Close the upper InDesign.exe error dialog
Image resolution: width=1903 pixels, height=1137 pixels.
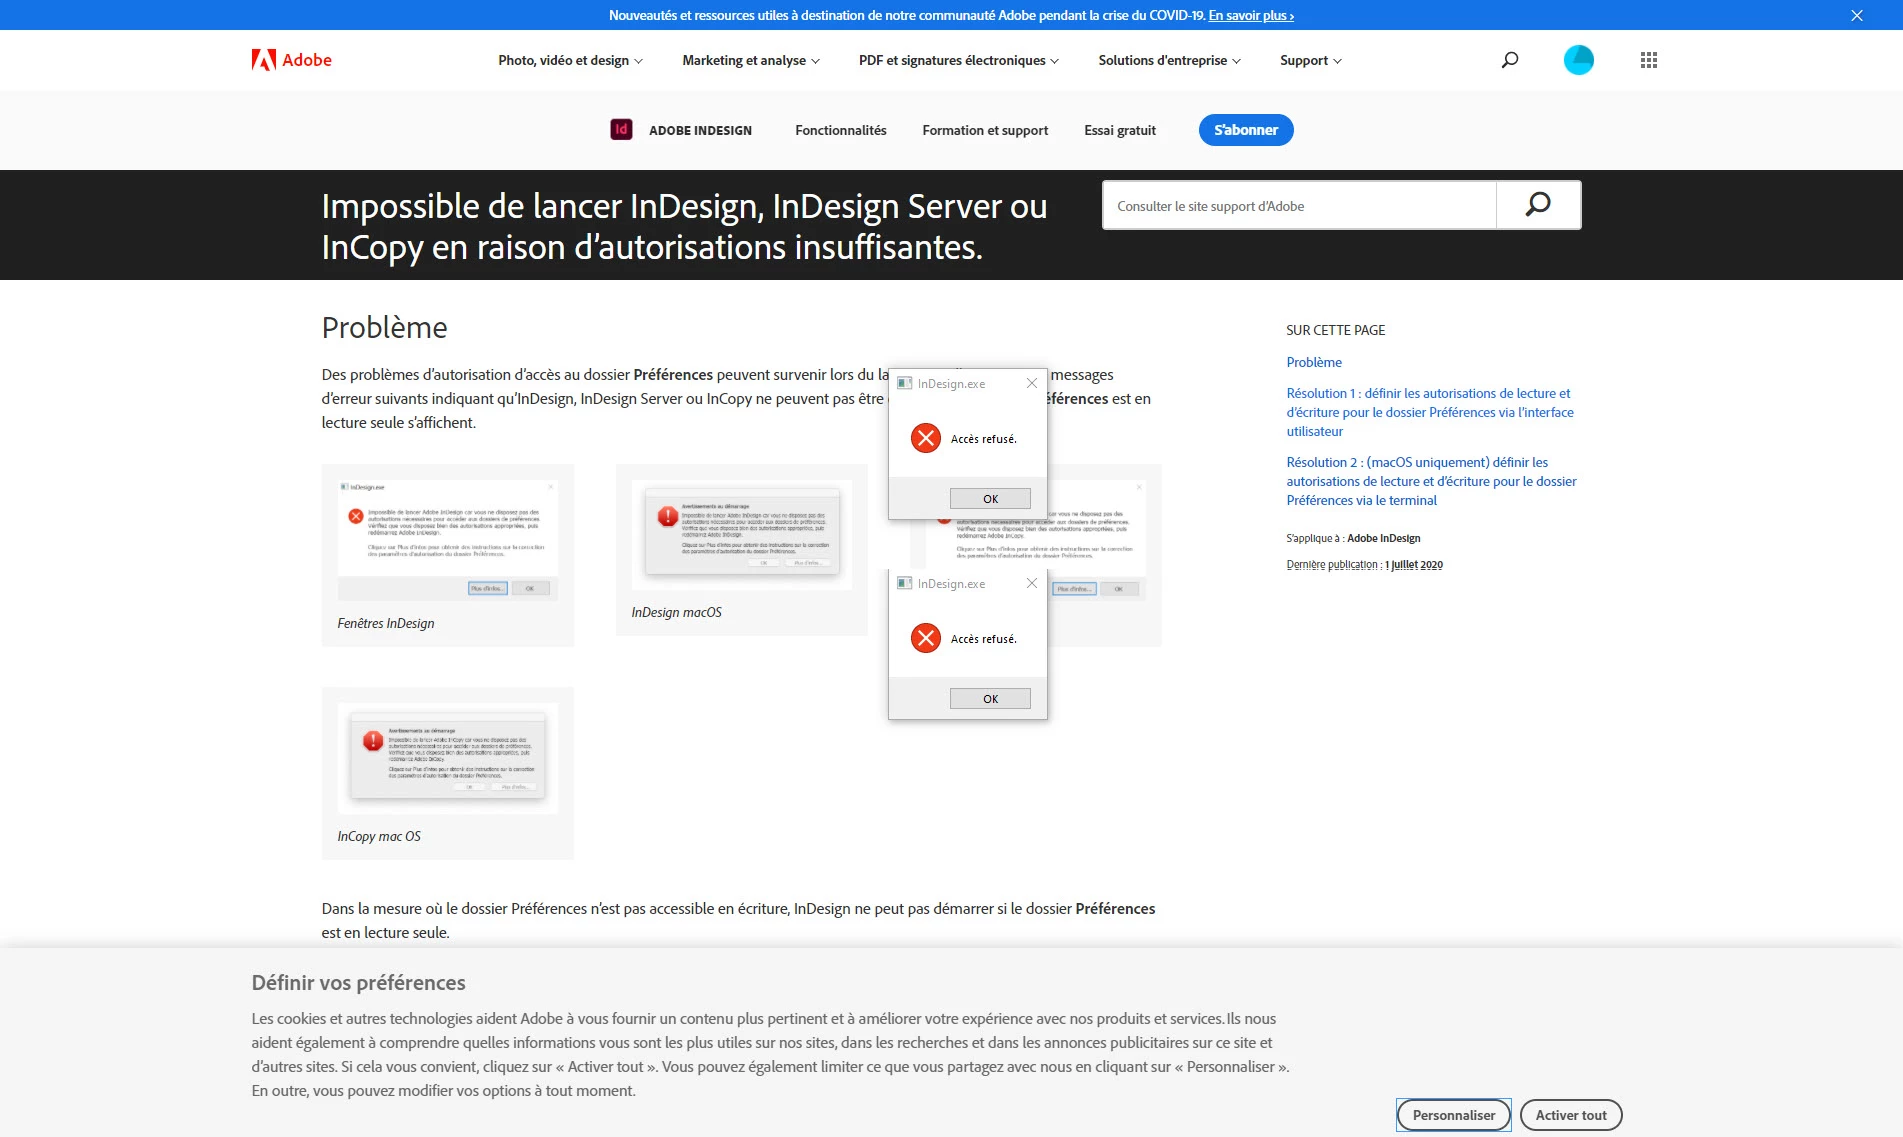point(1032,383)
